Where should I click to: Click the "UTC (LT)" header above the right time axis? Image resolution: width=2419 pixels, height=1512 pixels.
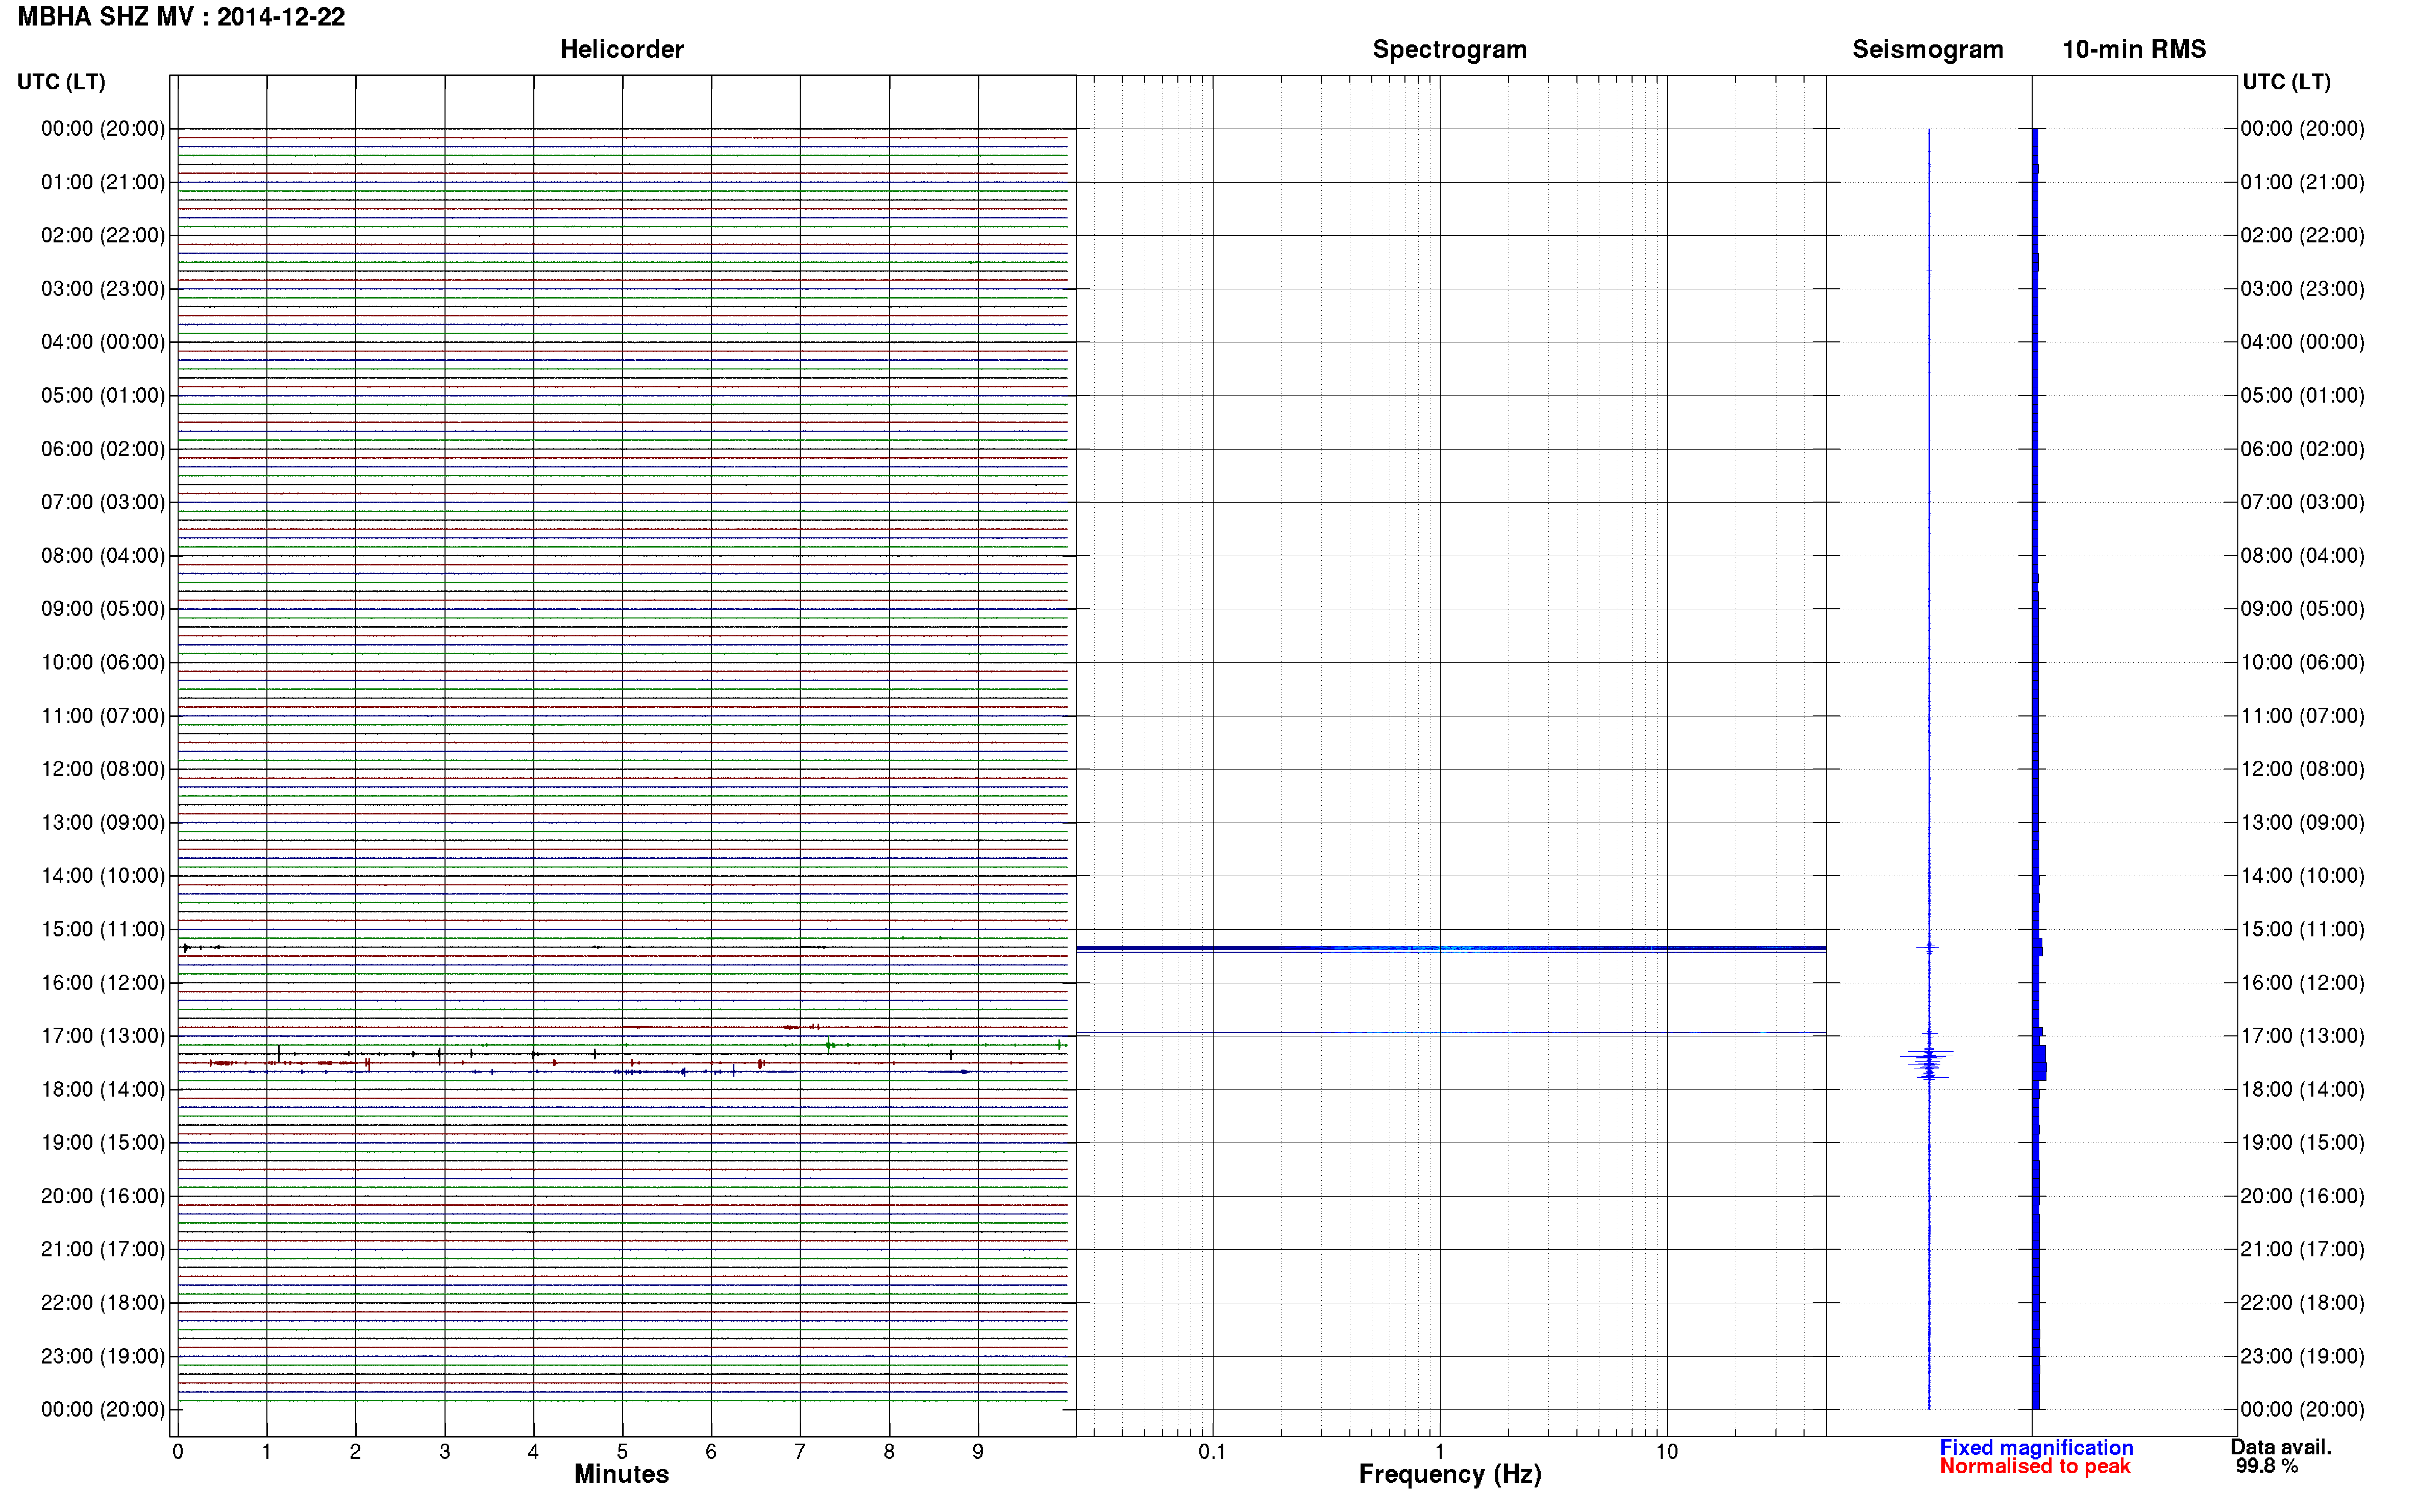(x=2286, y=82)
